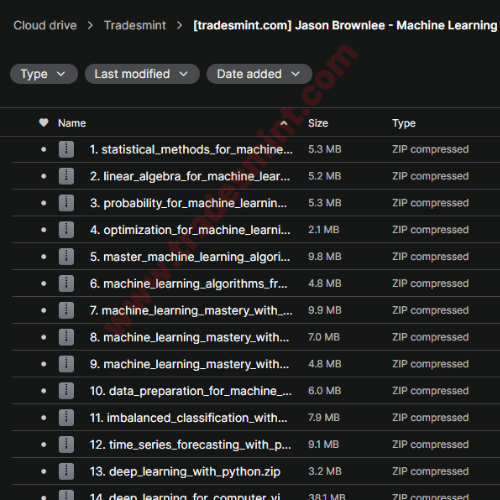Click favourite dot for 12. time_series_forecasting row
The width and height of the screenshot is (500, 500).
[x=44, y=444]
